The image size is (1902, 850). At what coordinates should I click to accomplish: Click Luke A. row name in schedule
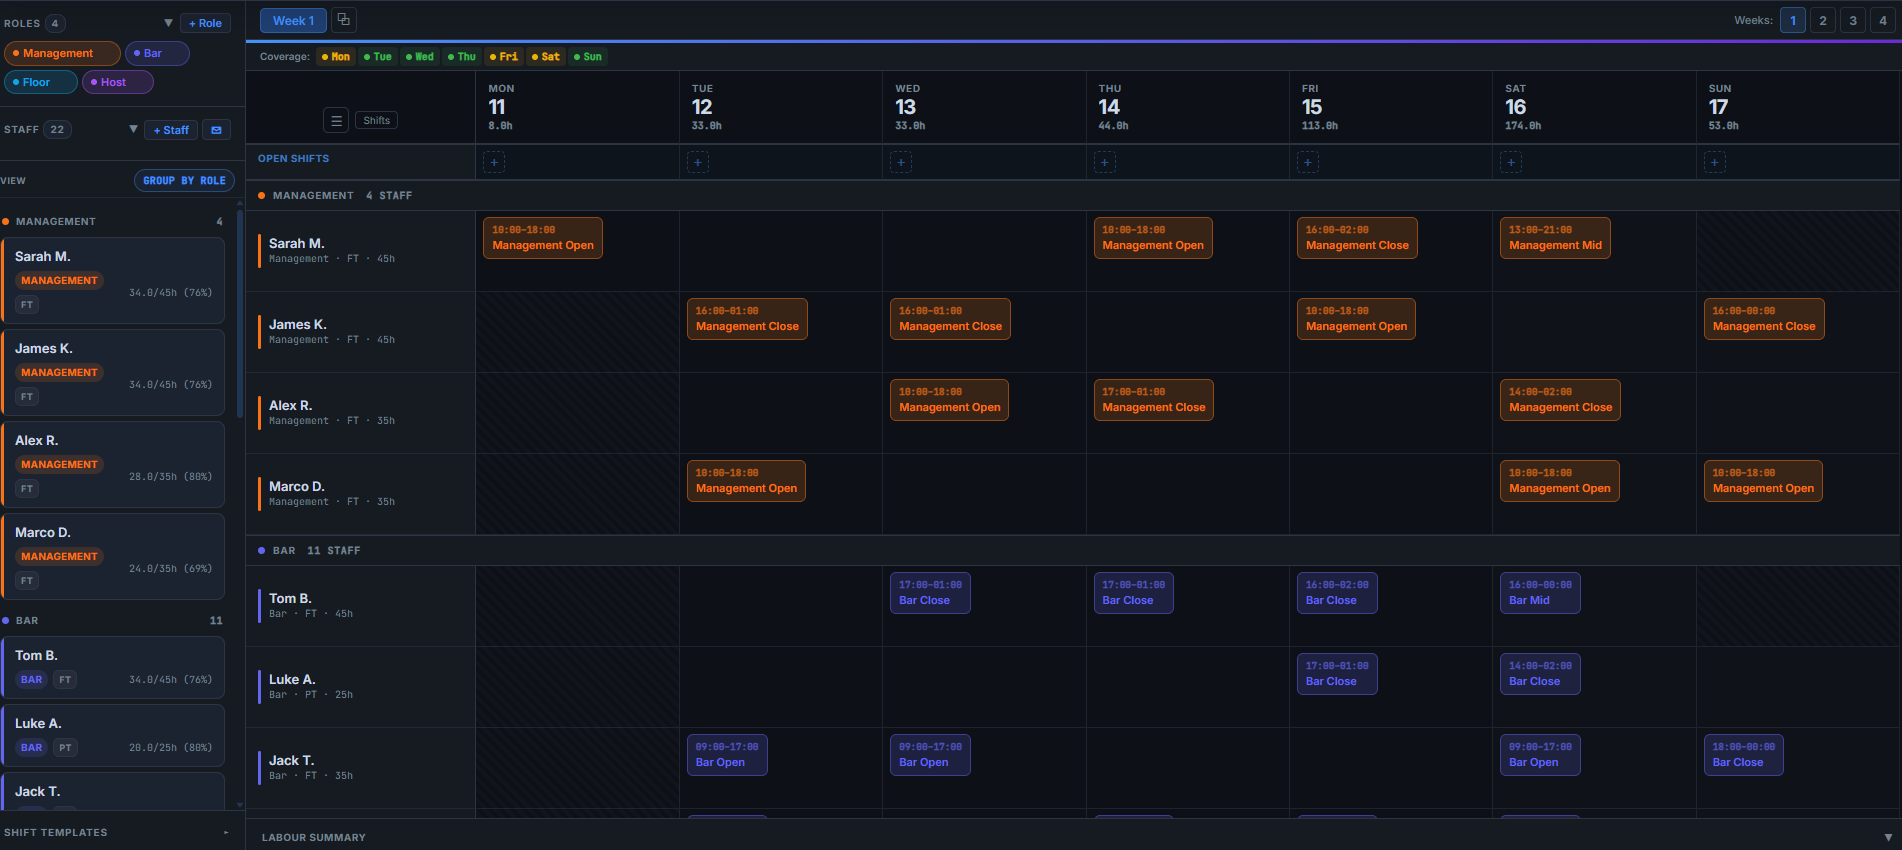pyautogui.click(x=292, y=679)
